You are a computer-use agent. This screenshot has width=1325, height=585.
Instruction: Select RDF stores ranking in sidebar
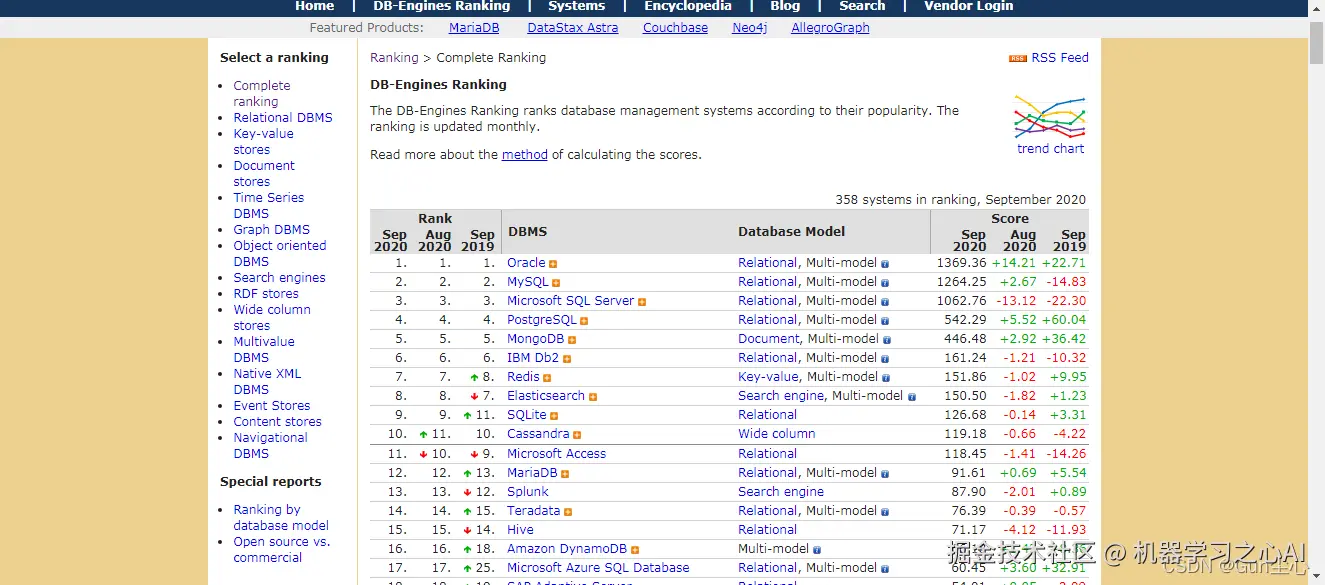(266, 294)
